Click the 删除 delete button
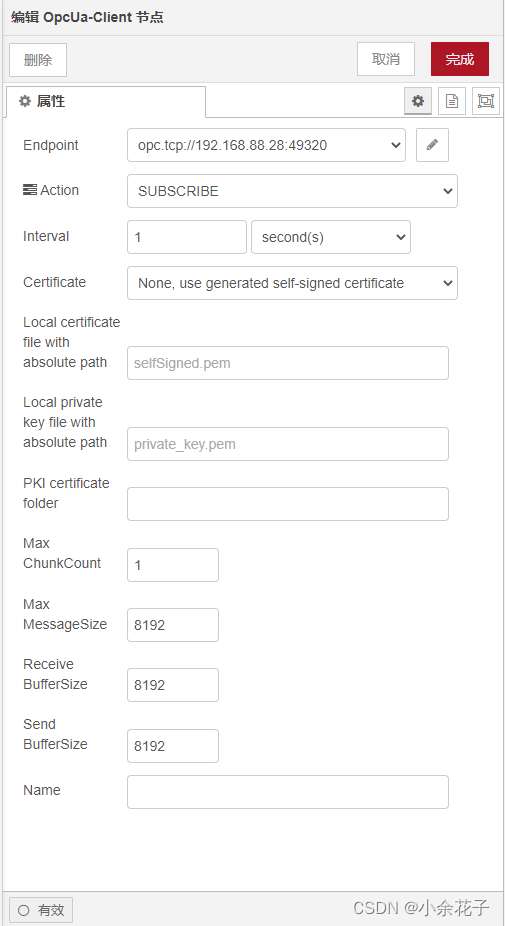 (38, 60)
